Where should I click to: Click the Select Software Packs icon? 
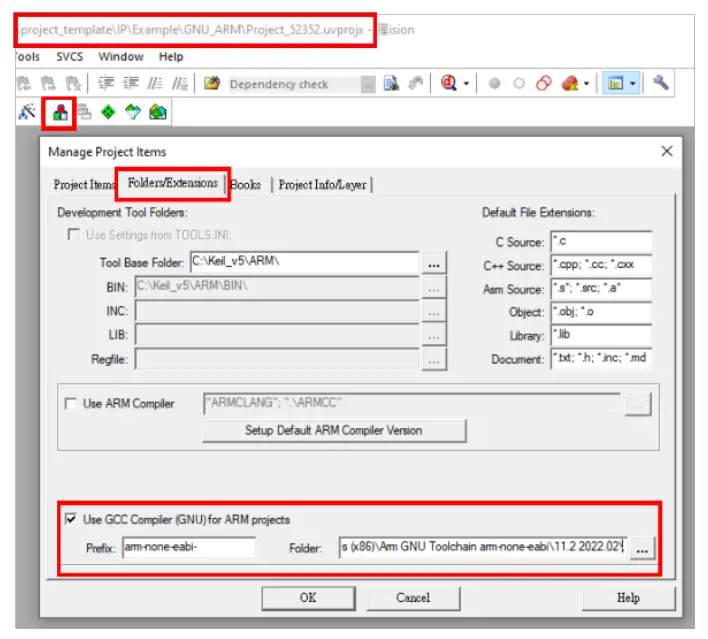pyautogui.click(x=133, y=112)
